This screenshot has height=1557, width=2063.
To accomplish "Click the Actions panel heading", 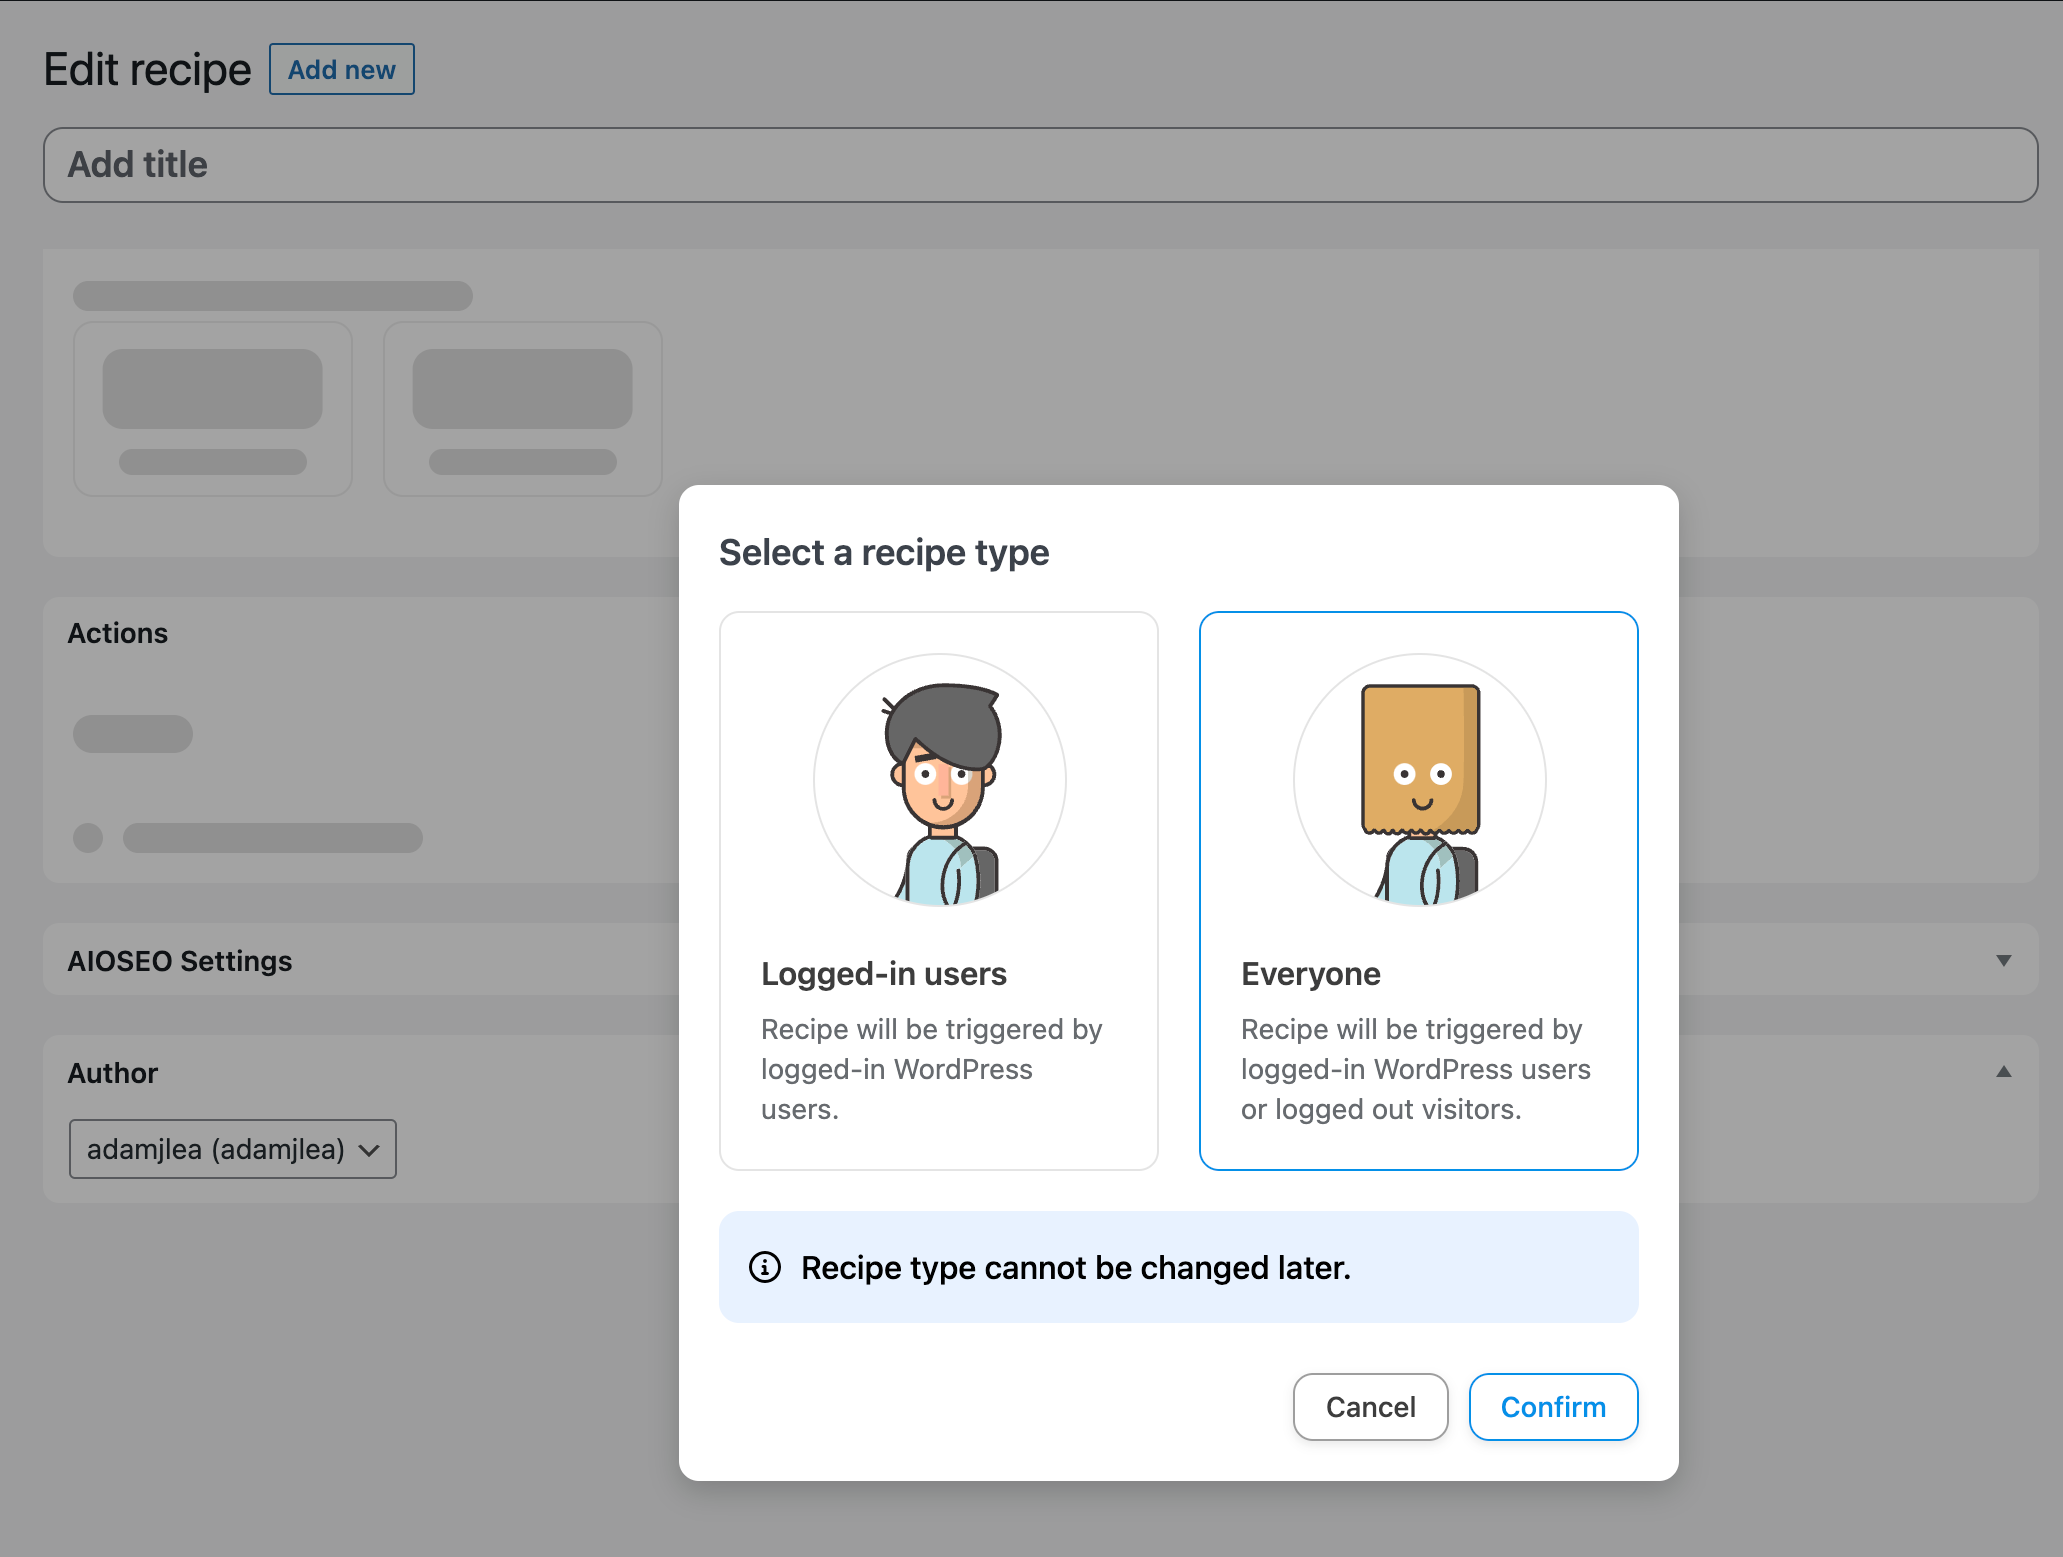I will (118, 633).
